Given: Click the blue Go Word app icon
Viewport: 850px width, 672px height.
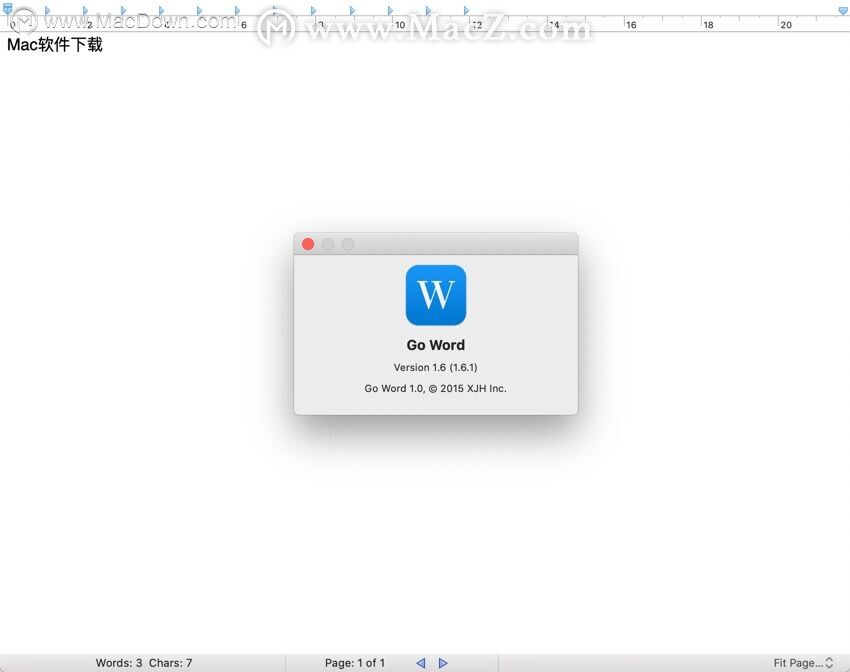Looking at the screenshot, I should point(436,295).
